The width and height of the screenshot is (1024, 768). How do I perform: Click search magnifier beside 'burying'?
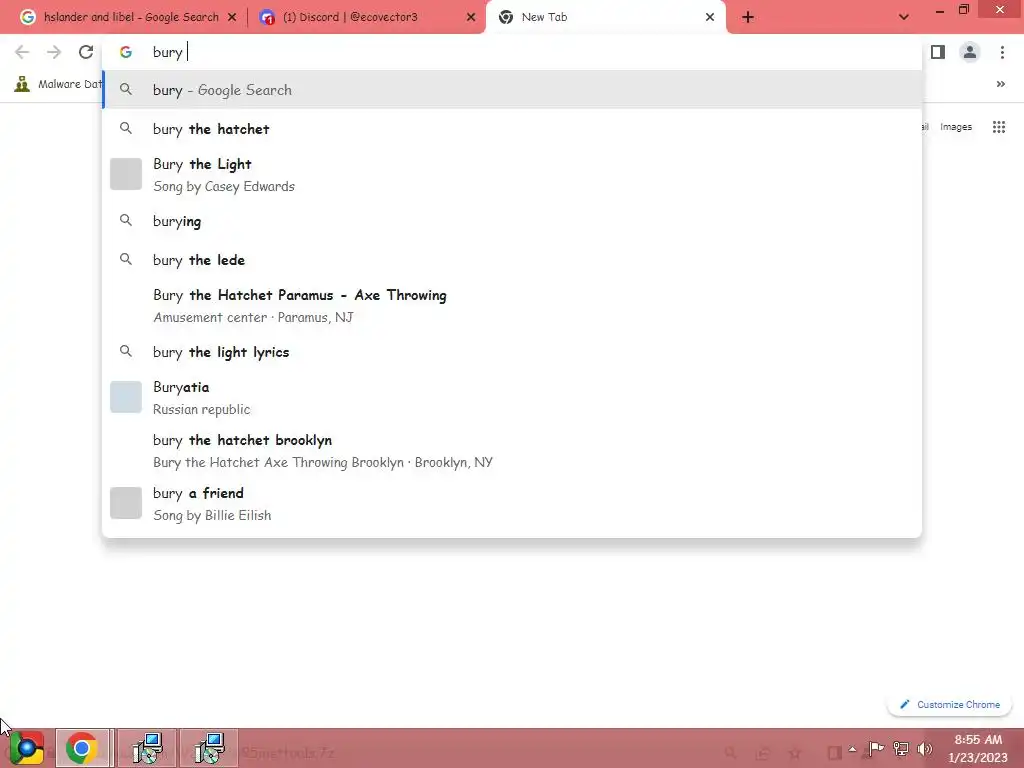[x=126, y=221]
